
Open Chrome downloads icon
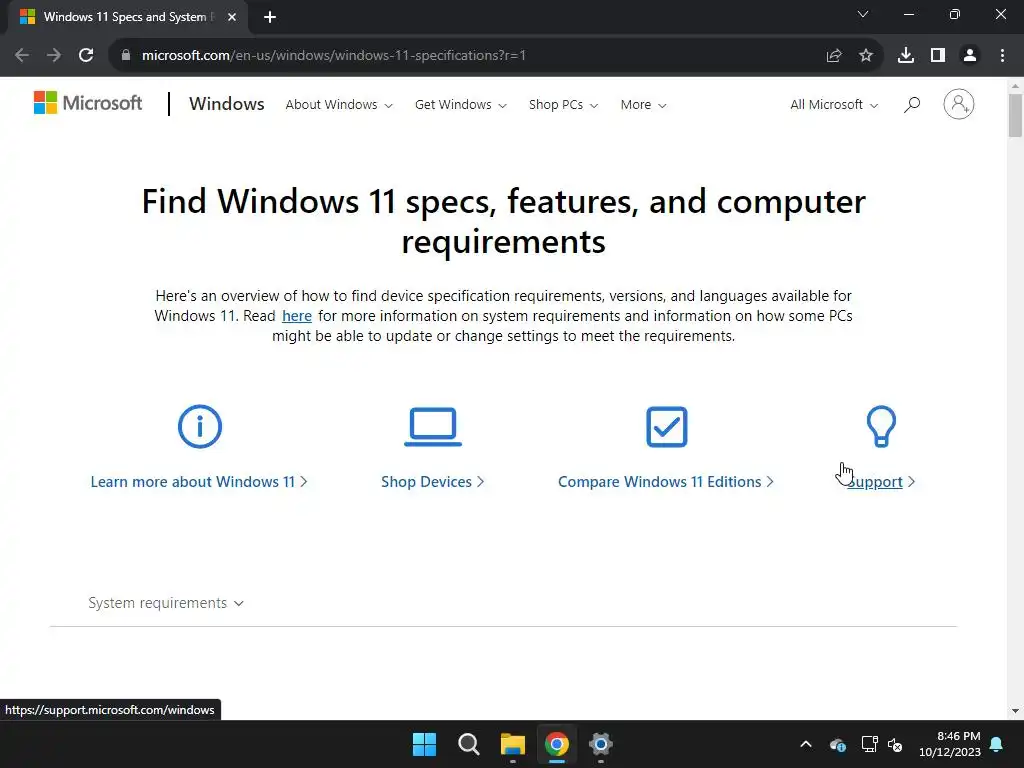[906, 56]
